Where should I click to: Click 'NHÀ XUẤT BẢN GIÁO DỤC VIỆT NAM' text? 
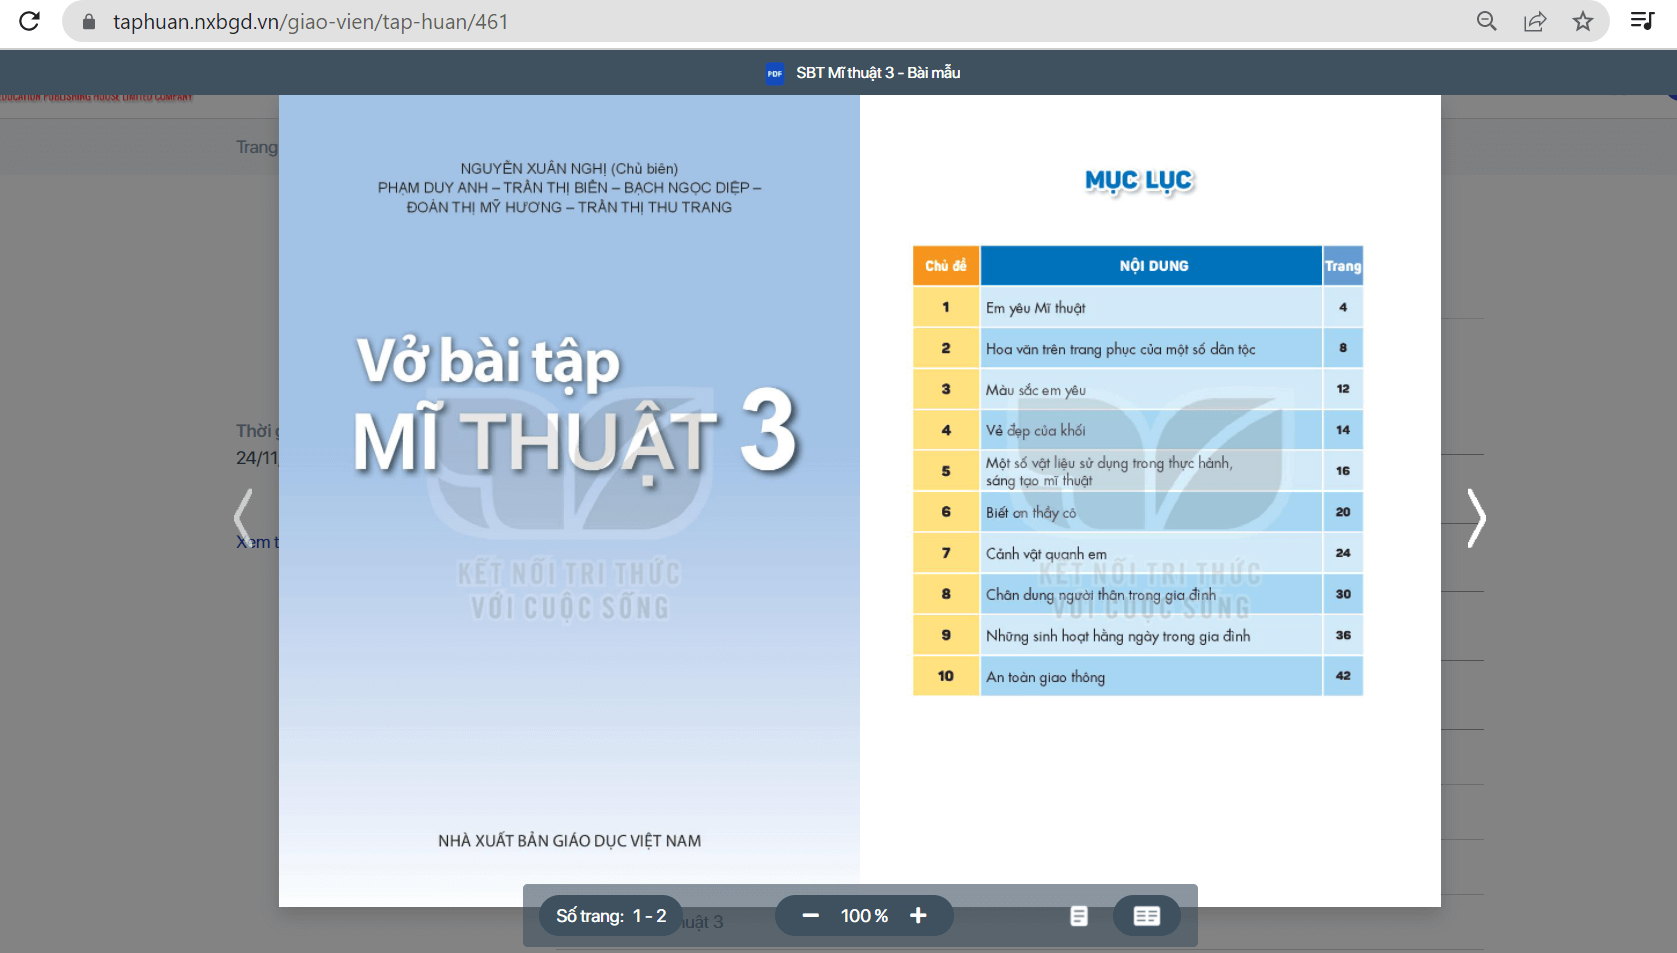pyautogui.click(x=569, y=841)
